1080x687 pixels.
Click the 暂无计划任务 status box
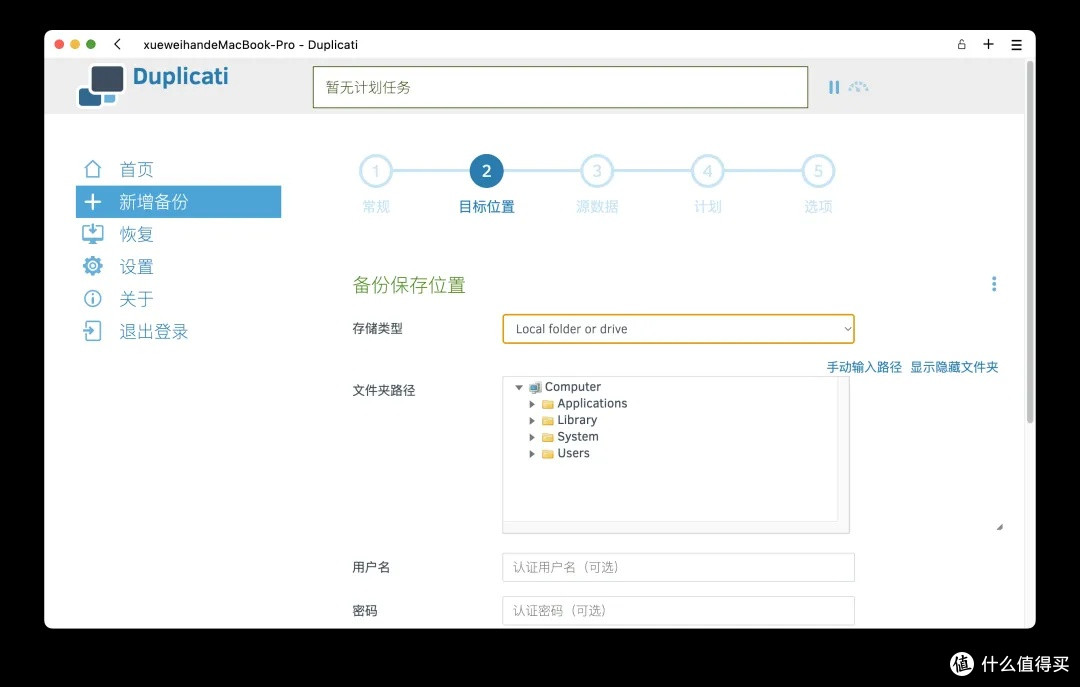[560, 87]
